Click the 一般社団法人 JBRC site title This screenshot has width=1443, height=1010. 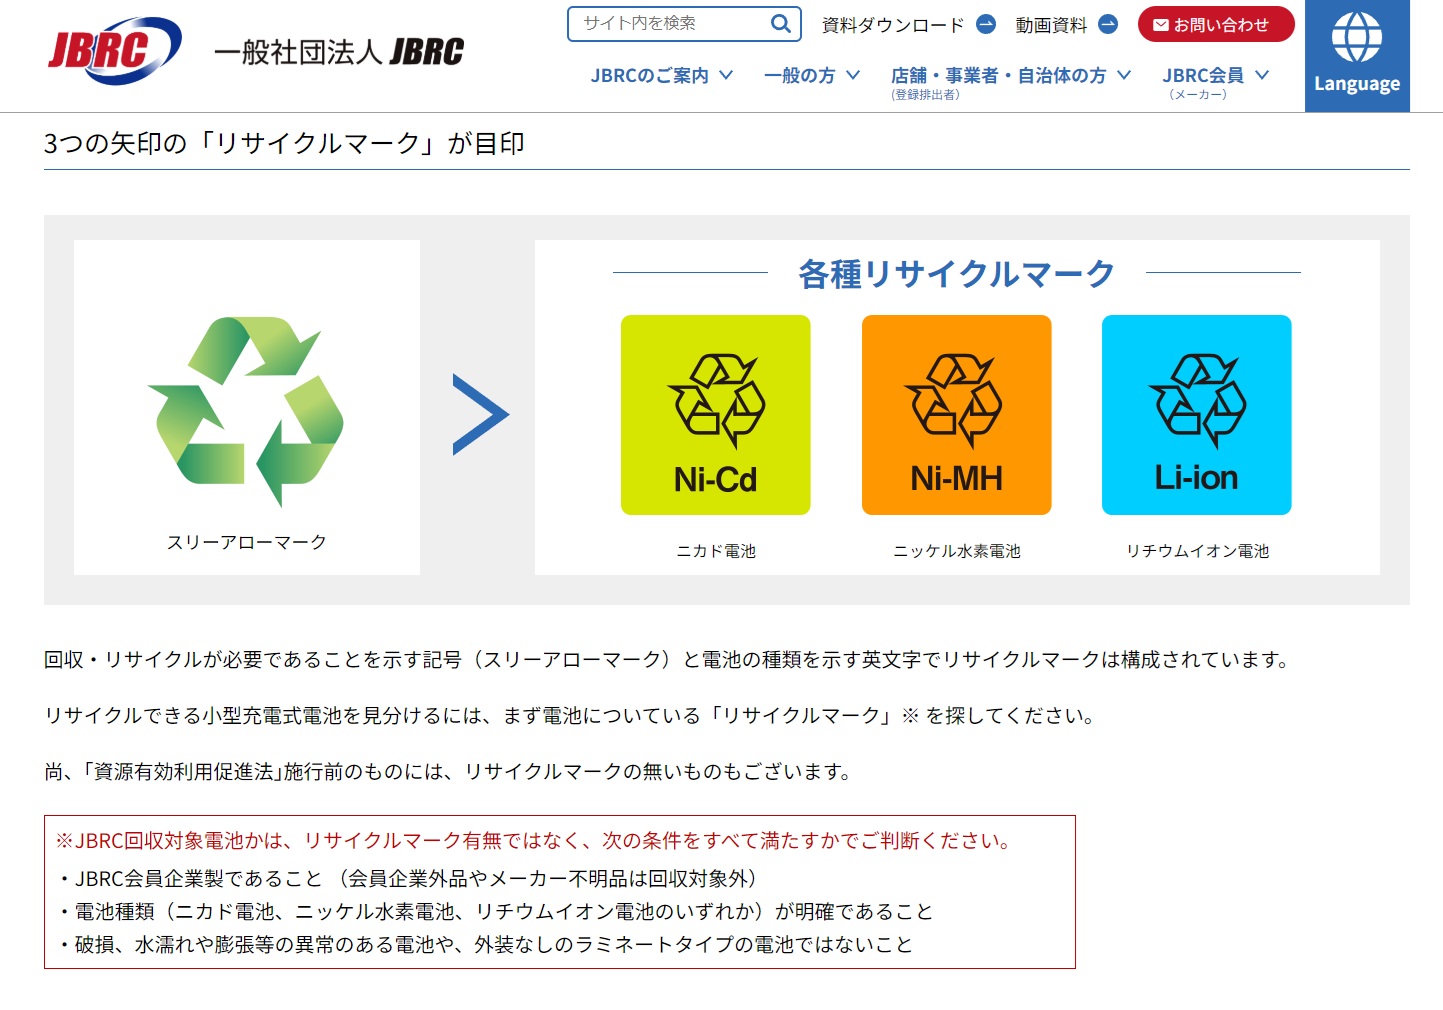pyautogui.click(x=338, y=52)
